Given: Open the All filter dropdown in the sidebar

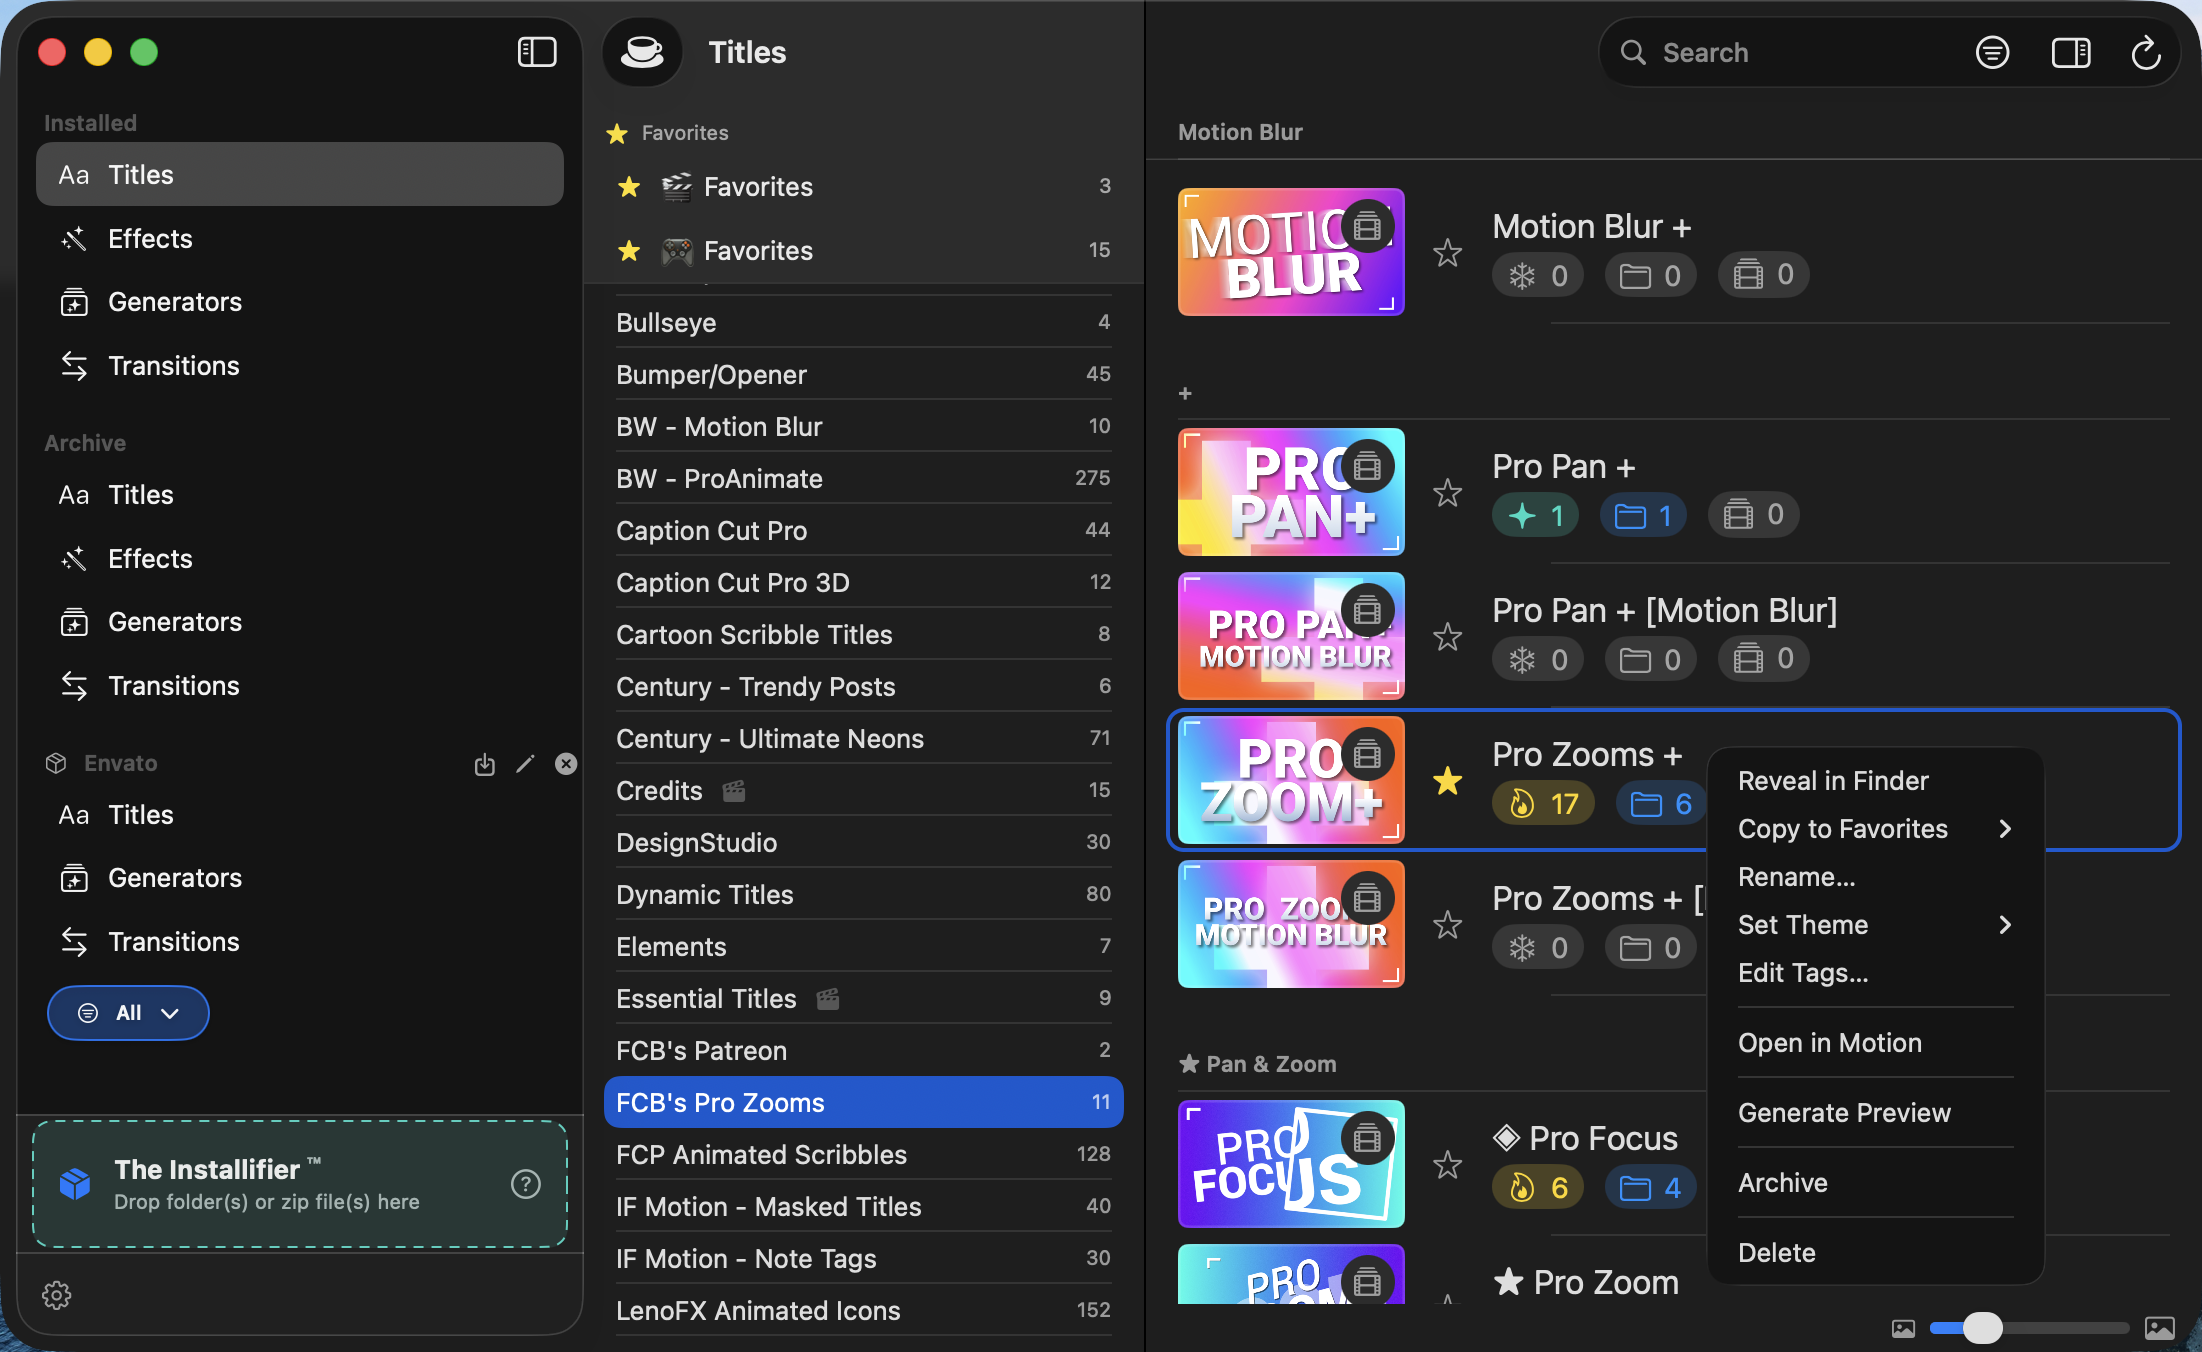Looking at the screenshot, I should click(x=127, y=1012).
